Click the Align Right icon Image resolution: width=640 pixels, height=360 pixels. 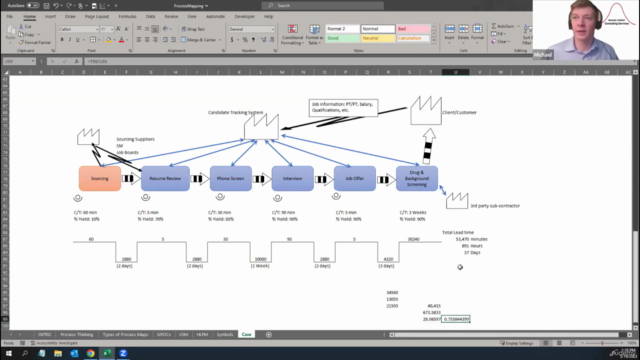(155, 40)
